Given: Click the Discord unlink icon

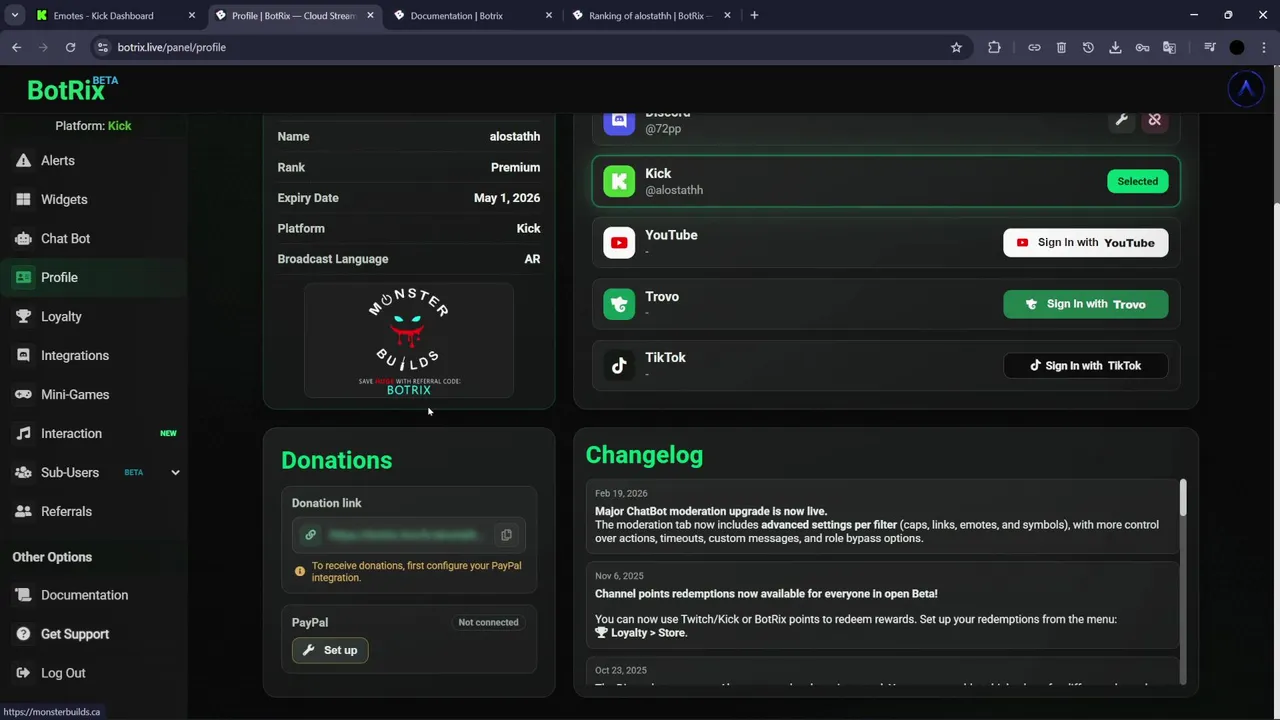Looking at the screenshot, I should [1154, 120].
